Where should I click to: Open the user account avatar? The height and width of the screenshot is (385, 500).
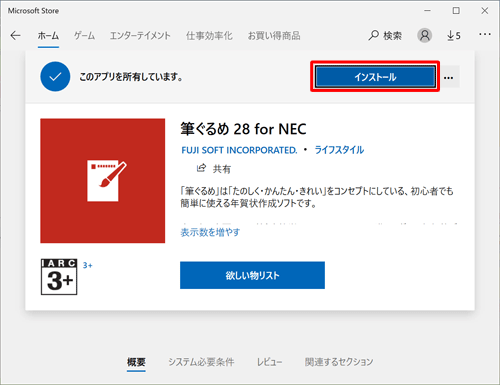pos(425,35)
